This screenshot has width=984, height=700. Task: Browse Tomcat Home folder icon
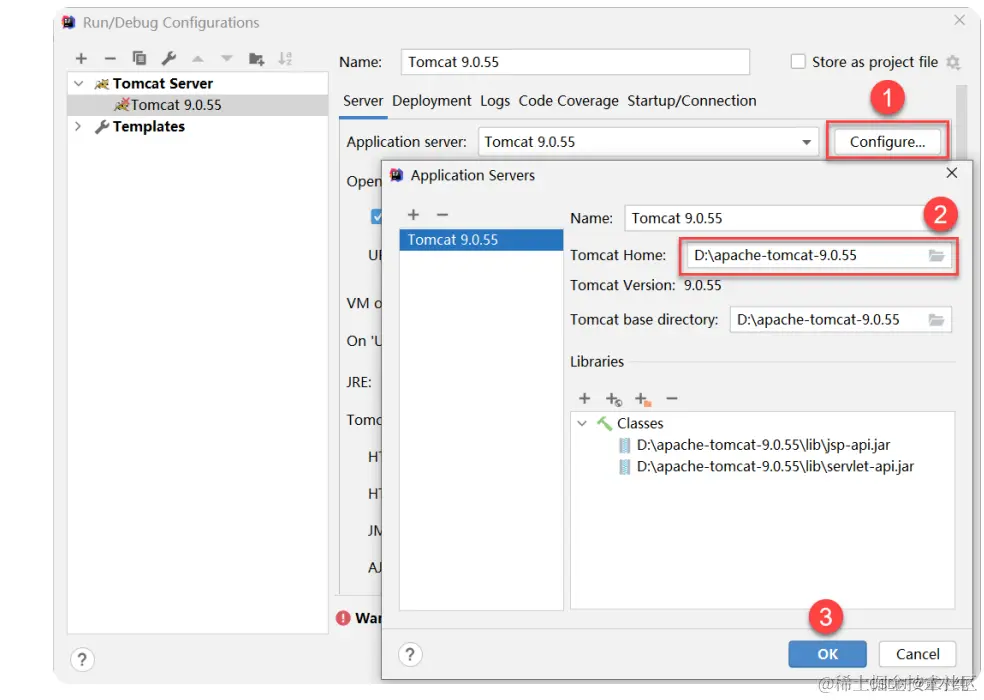[936, 256]
